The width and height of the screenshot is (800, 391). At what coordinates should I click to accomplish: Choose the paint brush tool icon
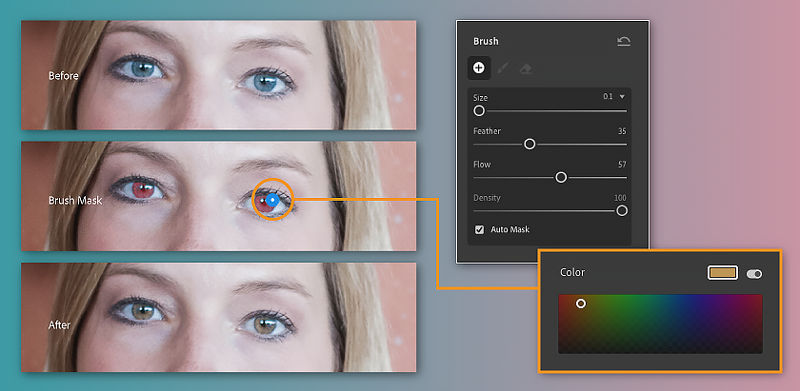pos(503,68)
